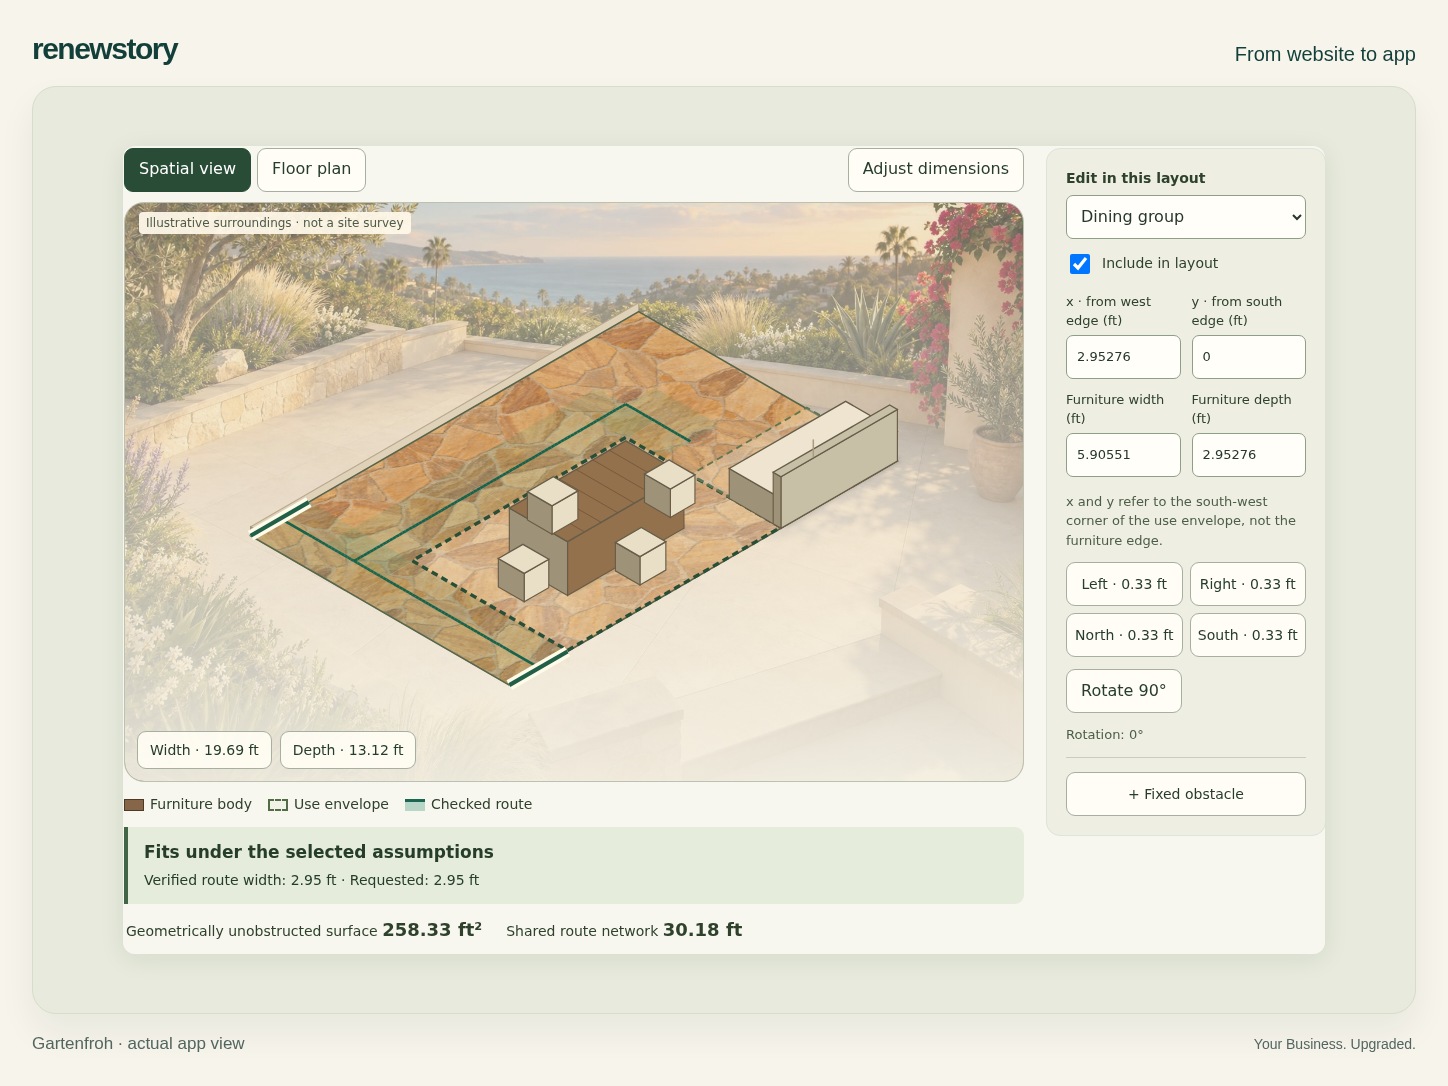Click the Your Business. Upgraded. text
The height and width of the screenshot is (1086, 1448).
point(1334,1044)
